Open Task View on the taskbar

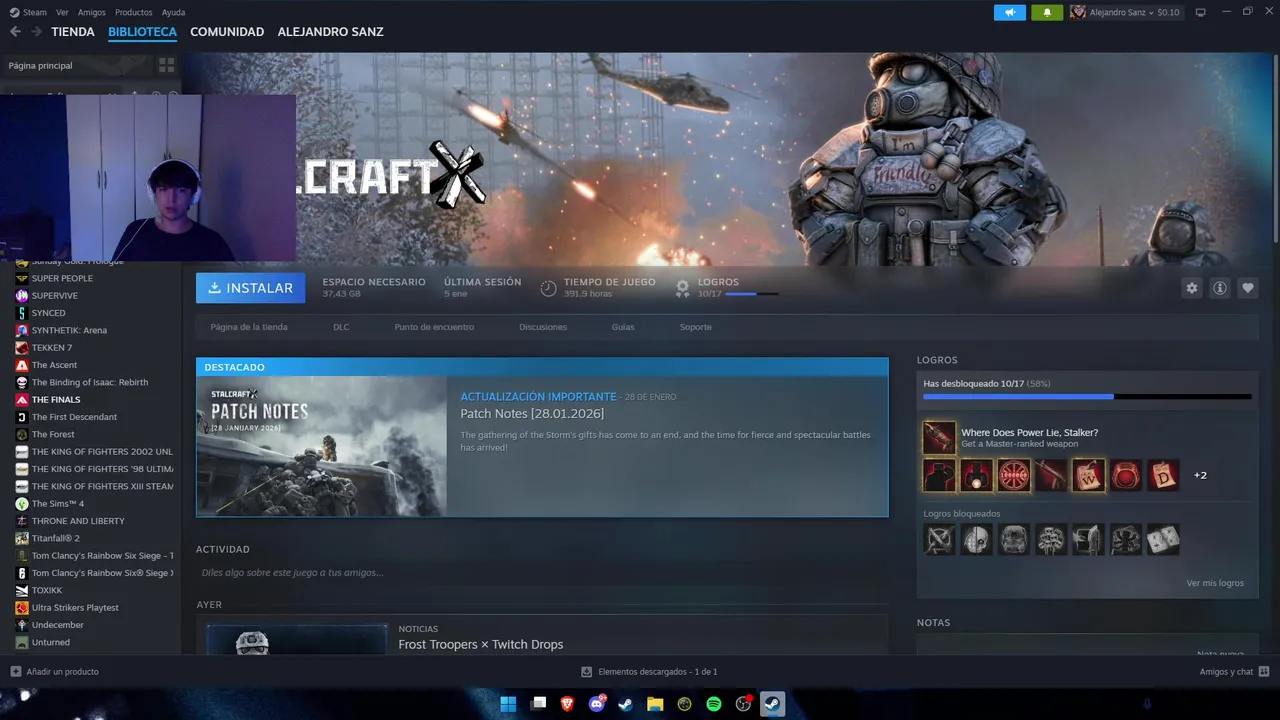(539, 704)
